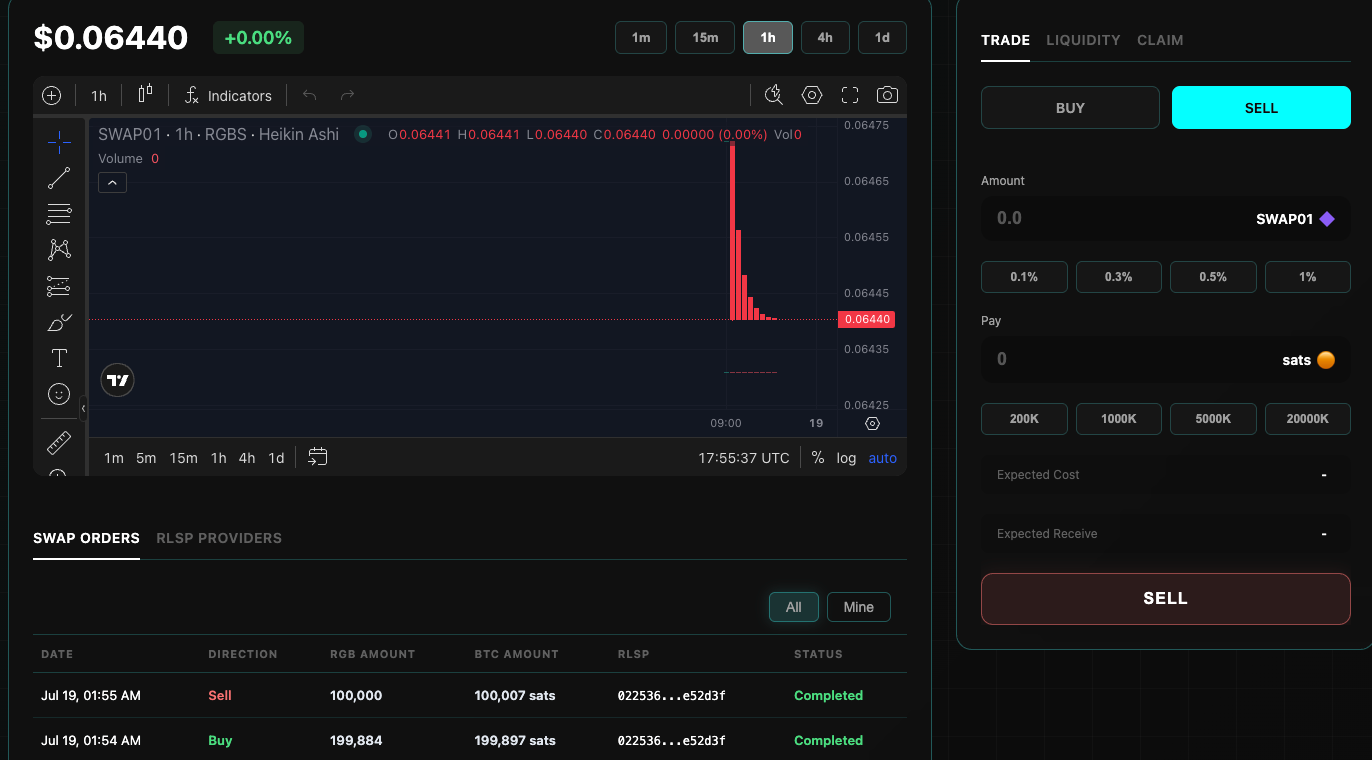This screenshot has height=760, width=1372.
Task: Open chart settings hexagon icon
Action: pyautogui.click(x=812, y=95)
